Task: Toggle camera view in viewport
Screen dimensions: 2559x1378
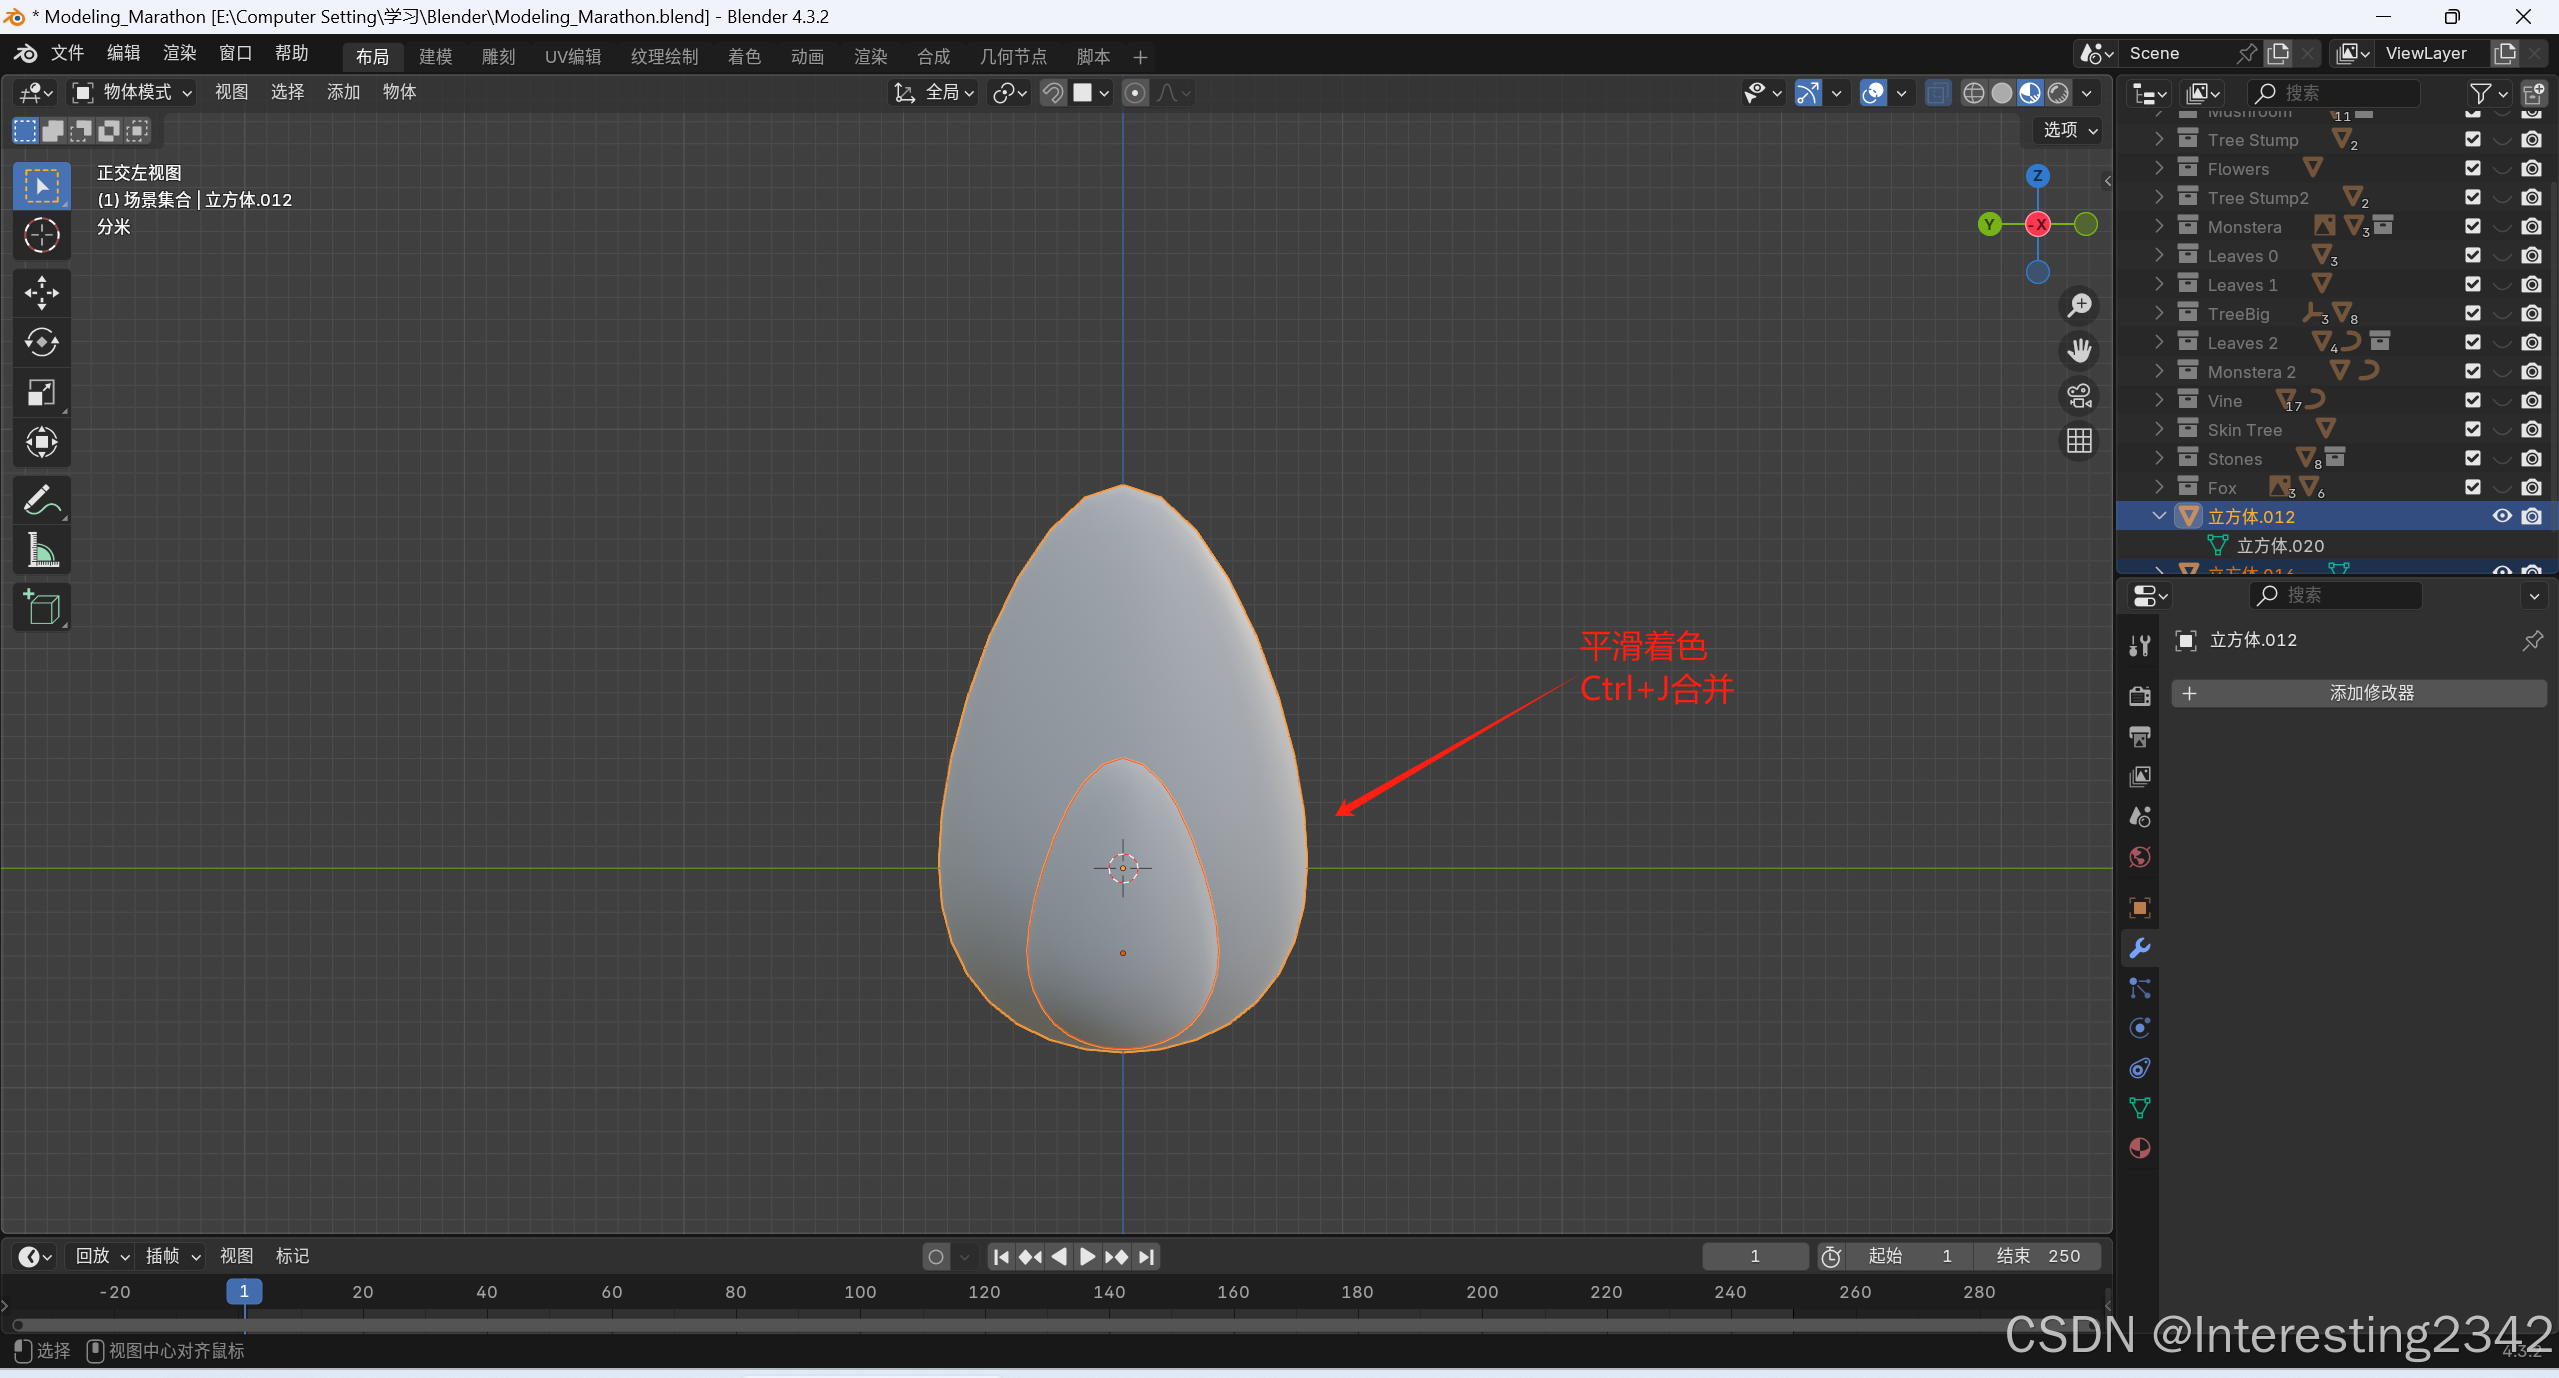Action: (x=2080, y=396)
